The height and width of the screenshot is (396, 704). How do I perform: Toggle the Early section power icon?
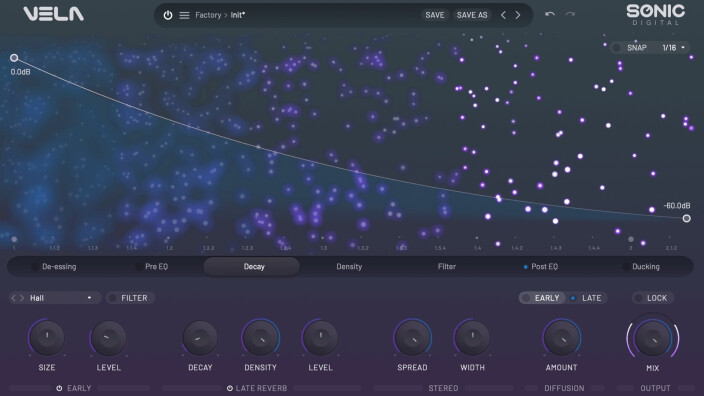point(59,388)
